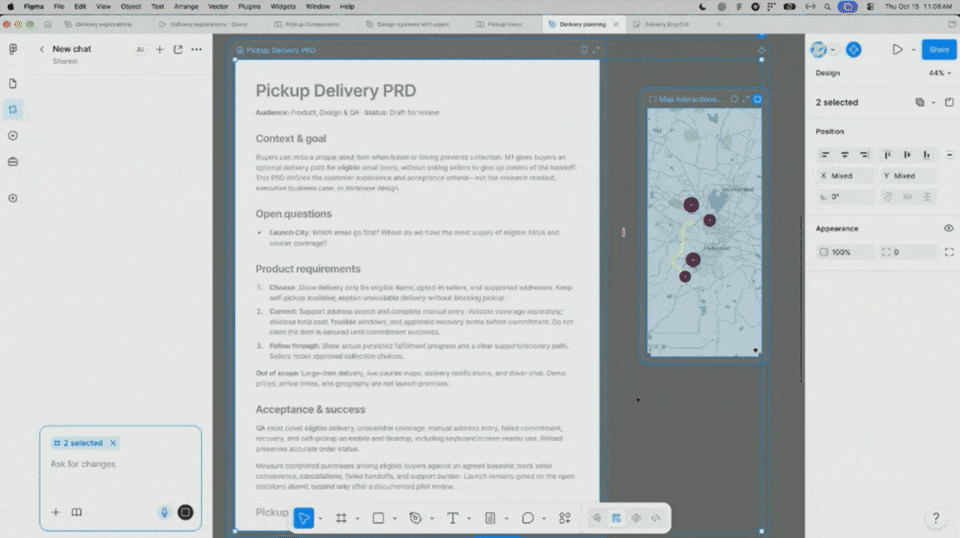Focus the Ask for changes input
Image resolution: width=960 pixels, height=538 pixels.
pyautogui.click(x=121, y=464)
